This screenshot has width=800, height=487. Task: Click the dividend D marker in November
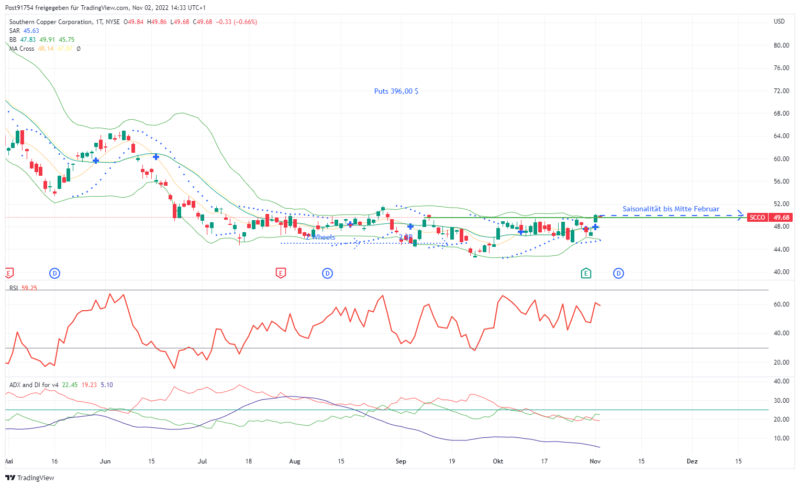point(618,272)
